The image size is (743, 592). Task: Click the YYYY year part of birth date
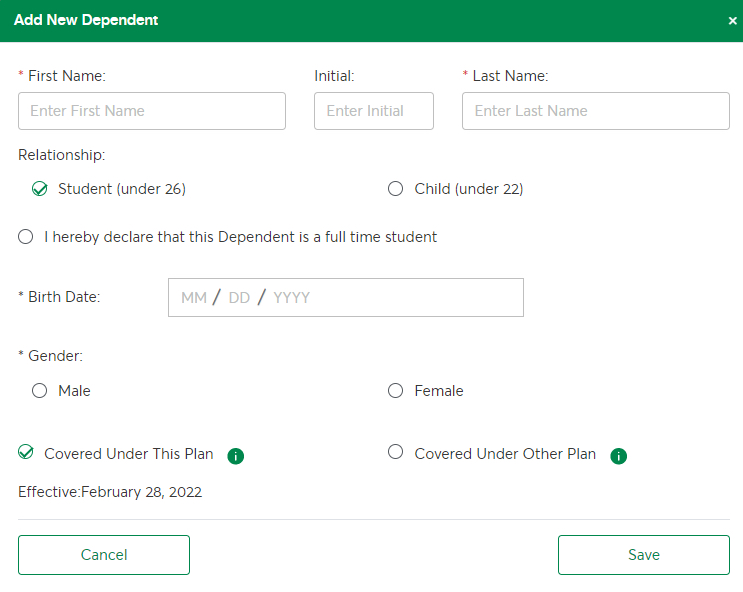click(x=291, y=298)
